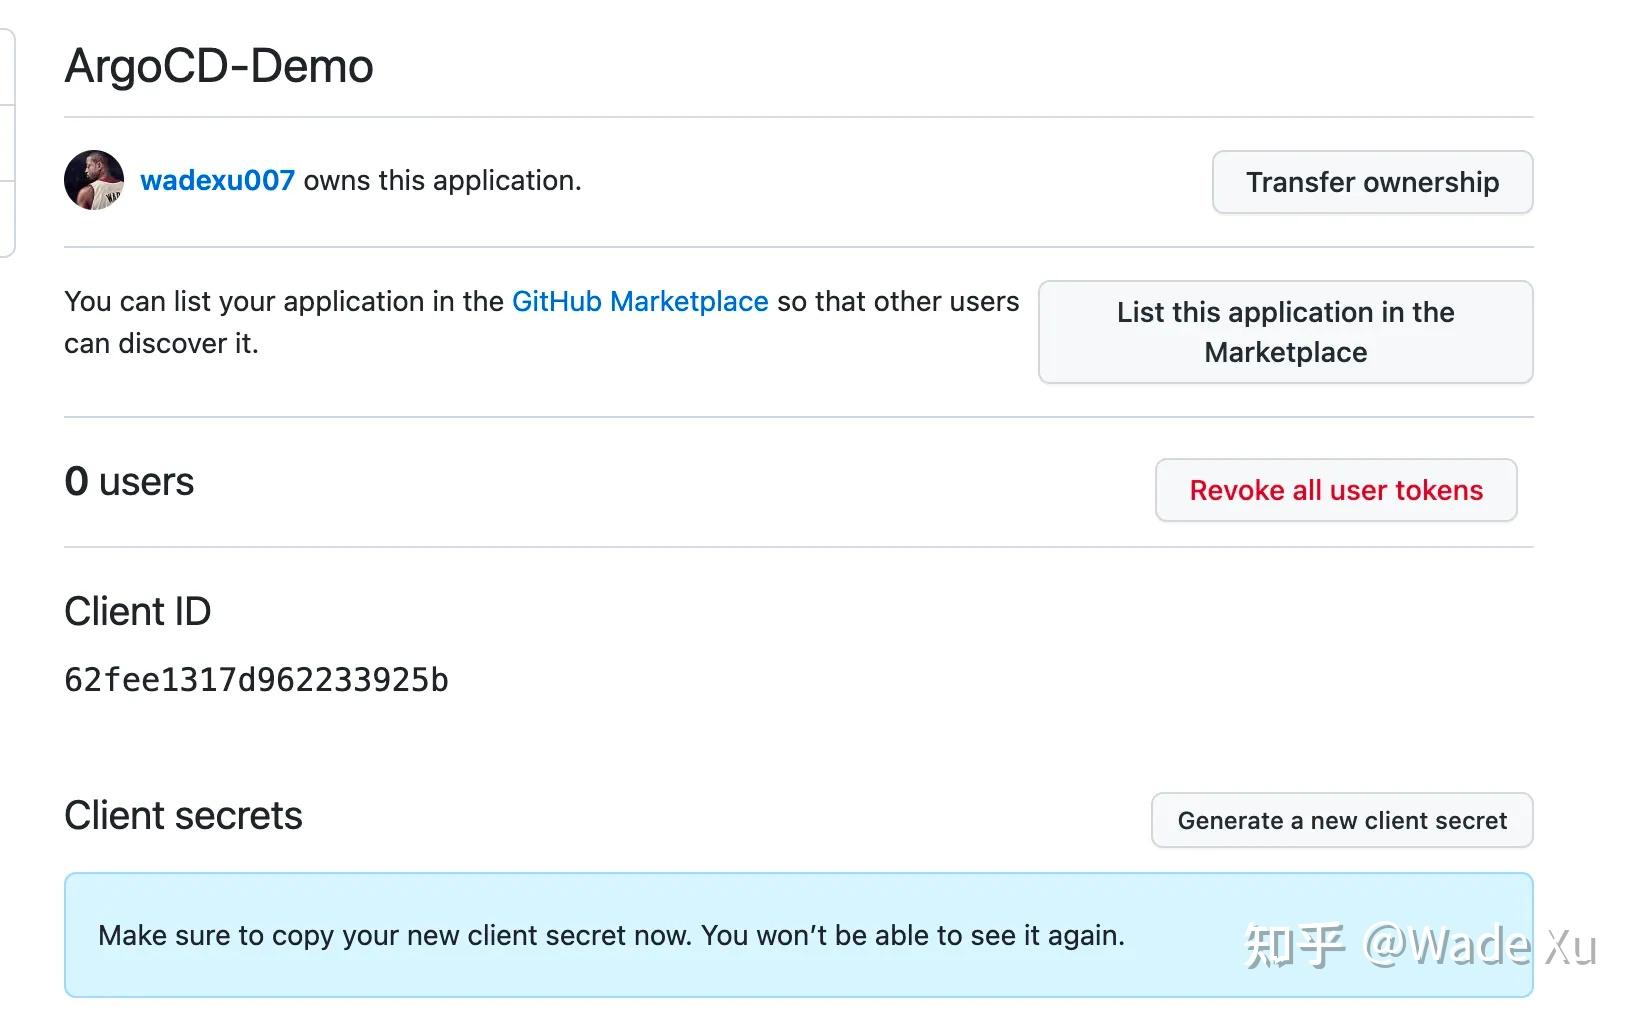
Task: Open the GitHub Marketplace link
Action: (x=640, y=301)
